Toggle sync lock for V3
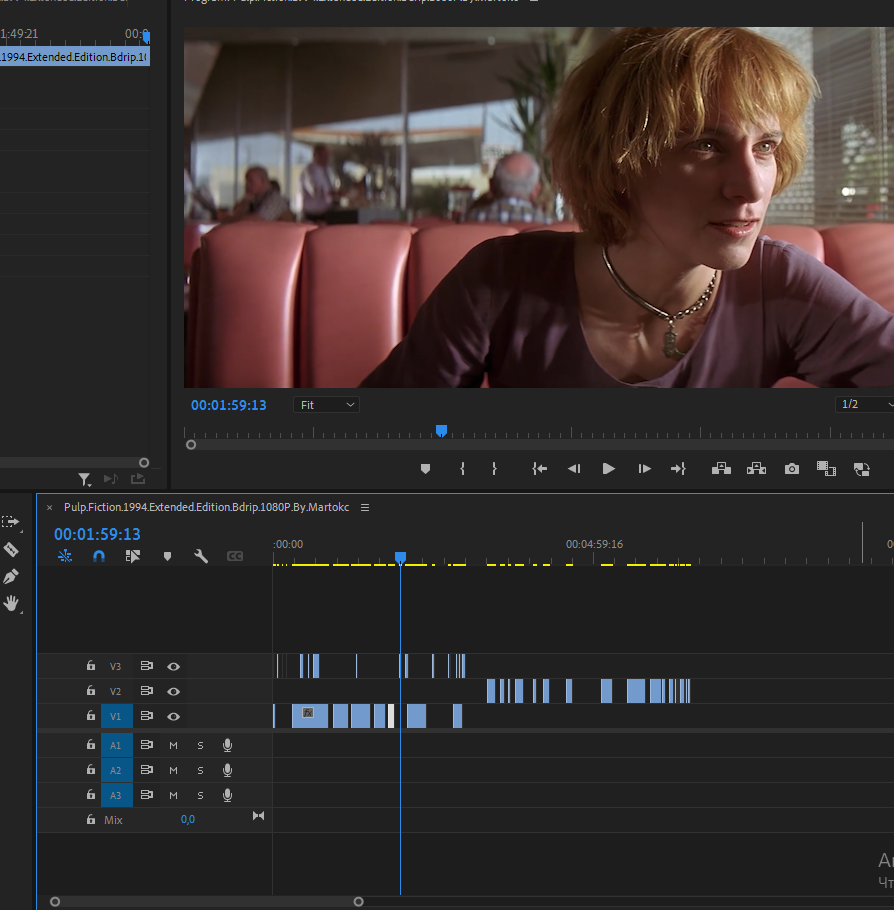Viewport: 894px width, 910px height. pos(147,666)
